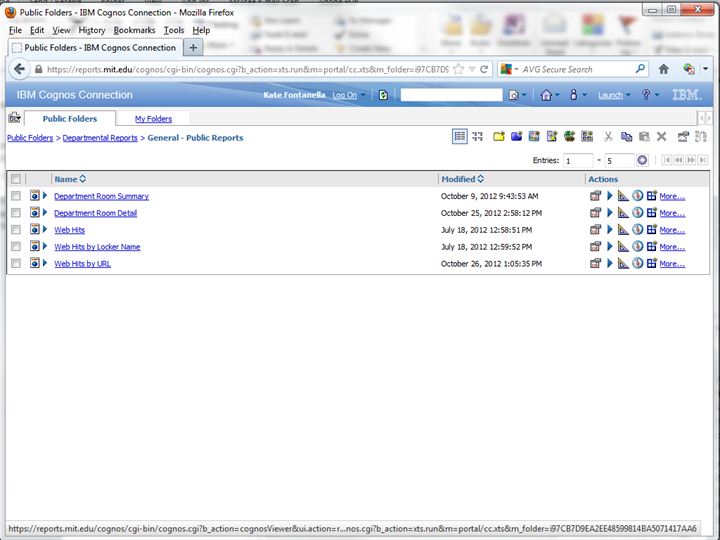The width and height of the screenshot is (720, 540).
Task: Click the Cognos search input field
Action: pyautogui.click(x=451, y=95)
